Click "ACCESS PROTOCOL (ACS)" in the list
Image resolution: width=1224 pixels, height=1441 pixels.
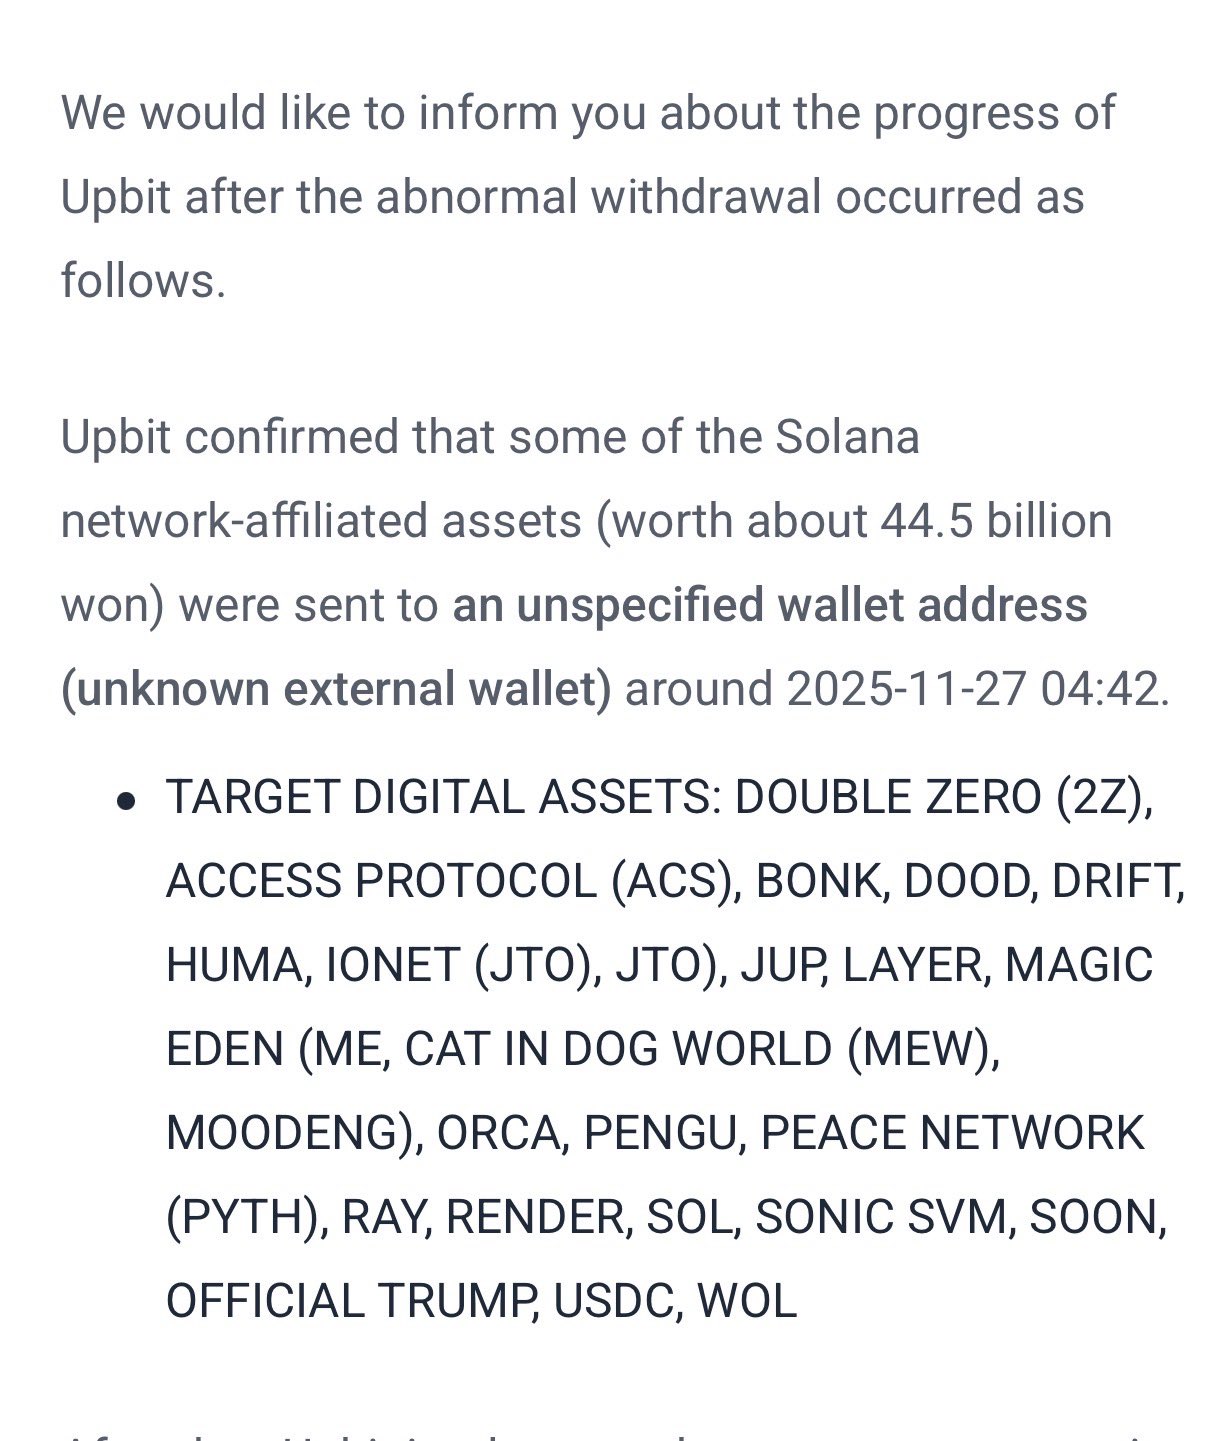tap(450, 882)
